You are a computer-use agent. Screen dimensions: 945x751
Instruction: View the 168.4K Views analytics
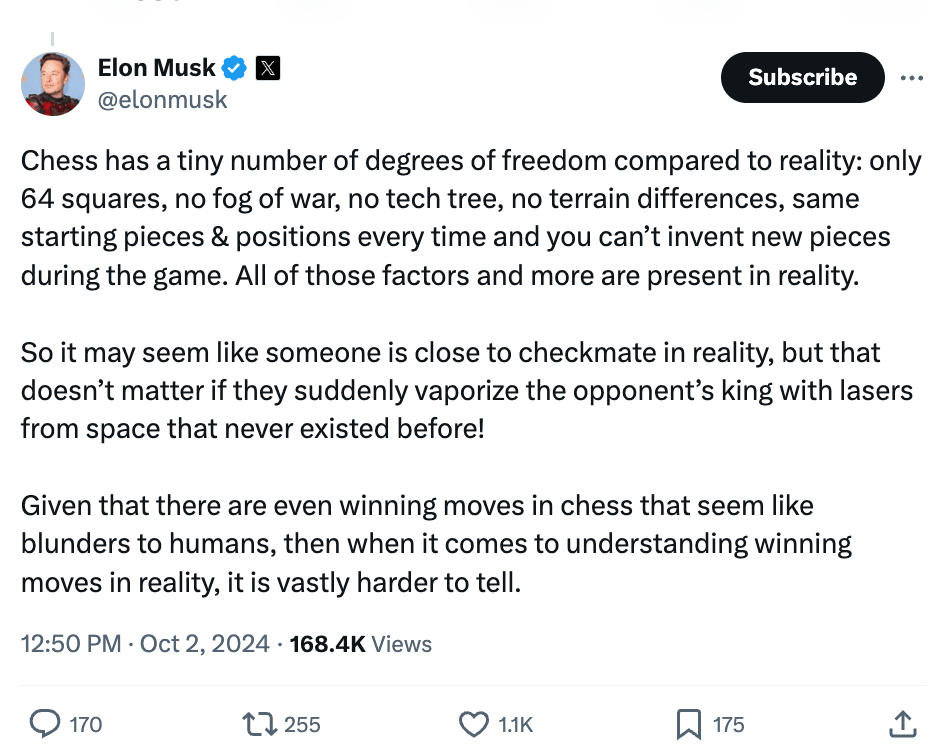(360, 643)
